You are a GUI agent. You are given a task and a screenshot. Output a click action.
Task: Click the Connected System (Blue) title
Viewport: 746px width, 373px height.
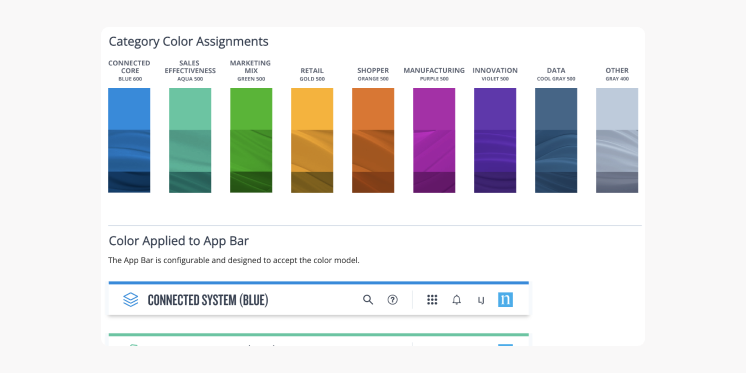pyautogui.click(x=208, y=300)
